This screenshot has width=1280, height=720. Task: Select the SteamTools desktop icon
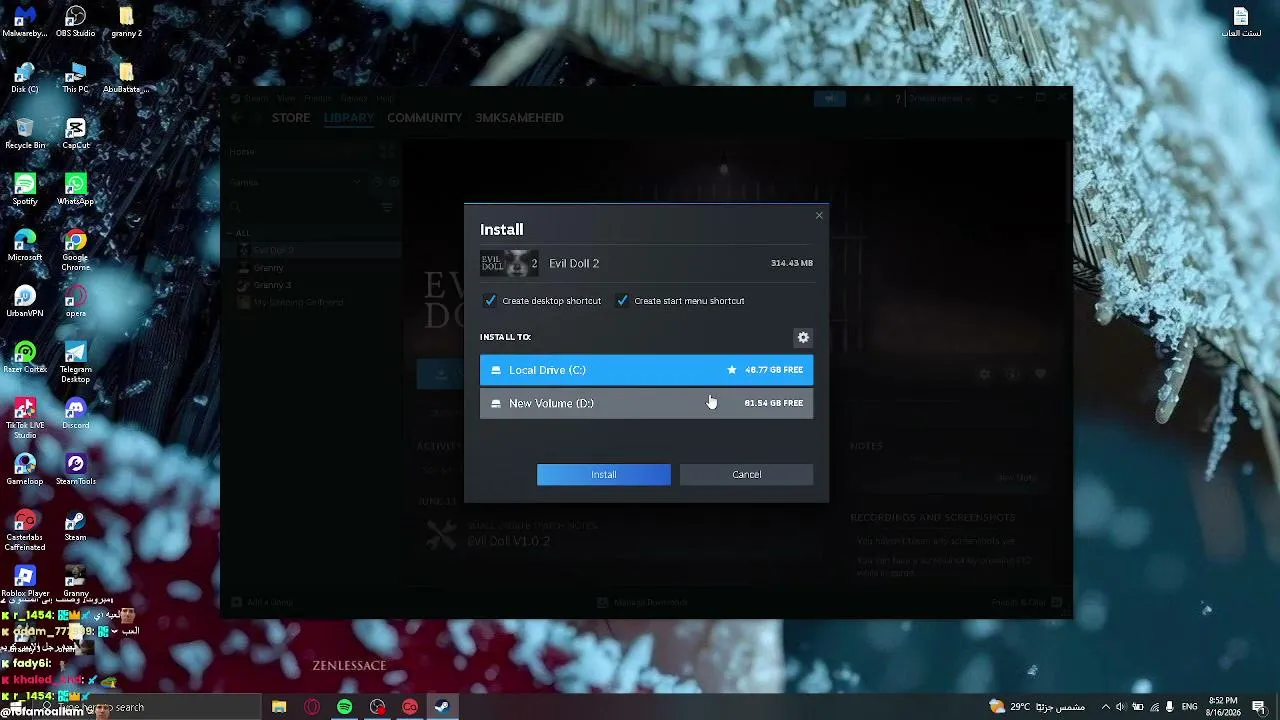[x=75, y=470]
